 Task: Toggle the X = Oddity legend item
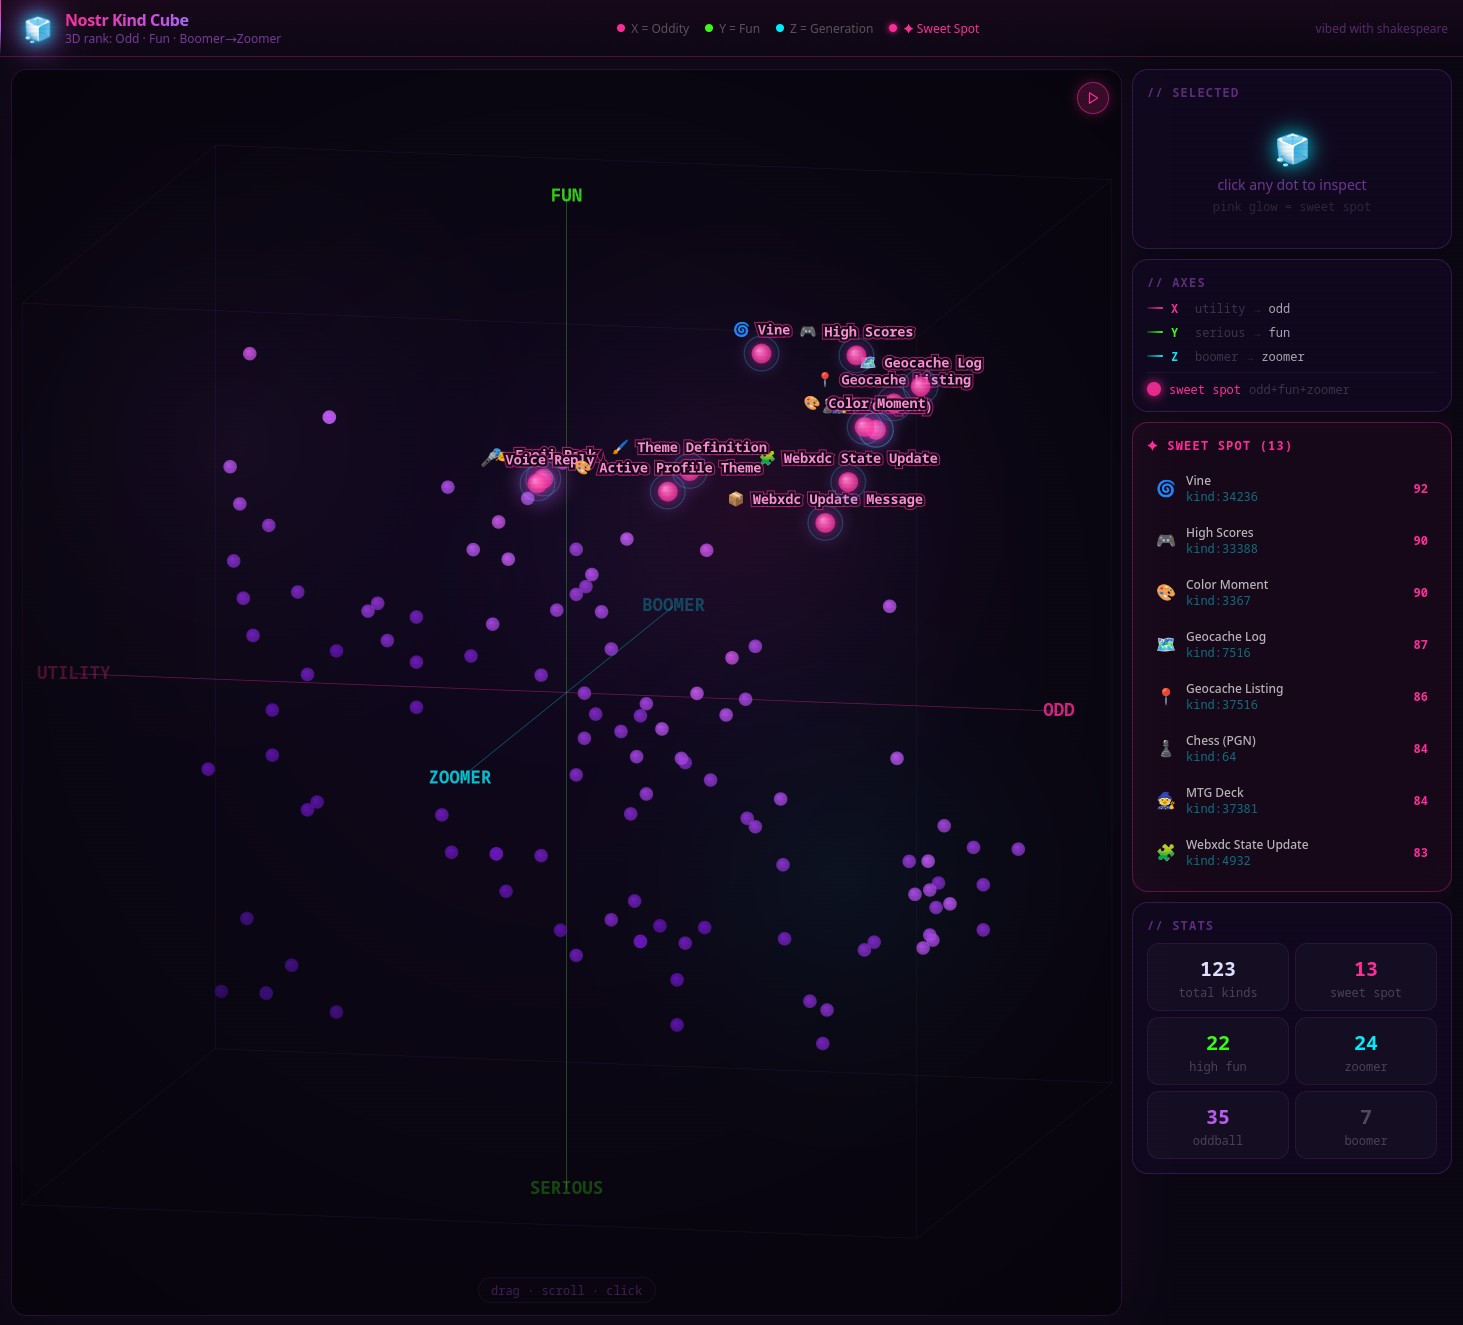click(x=653, y=28)
